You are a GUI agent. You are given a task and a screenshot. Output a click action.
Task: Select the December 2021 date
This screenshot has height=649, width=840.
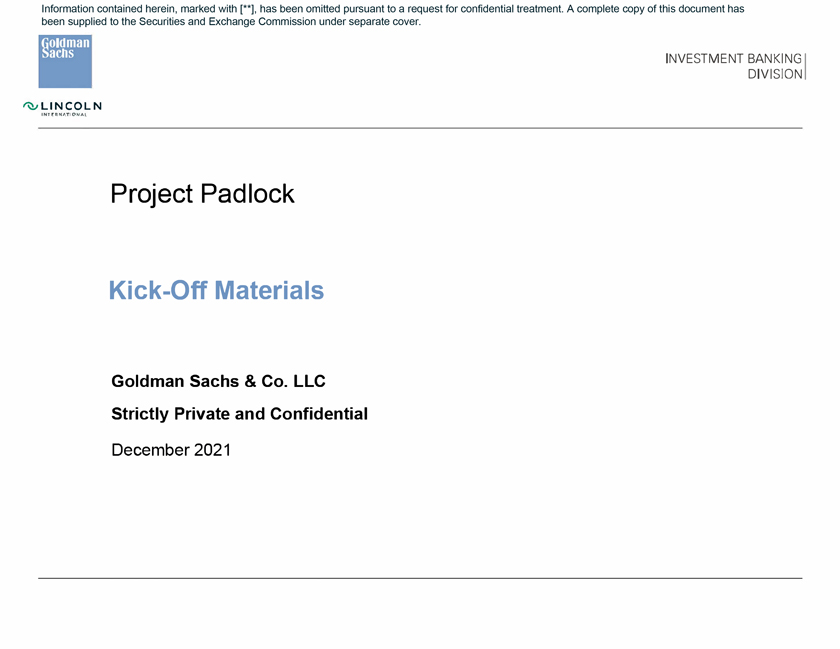point(171,450)
